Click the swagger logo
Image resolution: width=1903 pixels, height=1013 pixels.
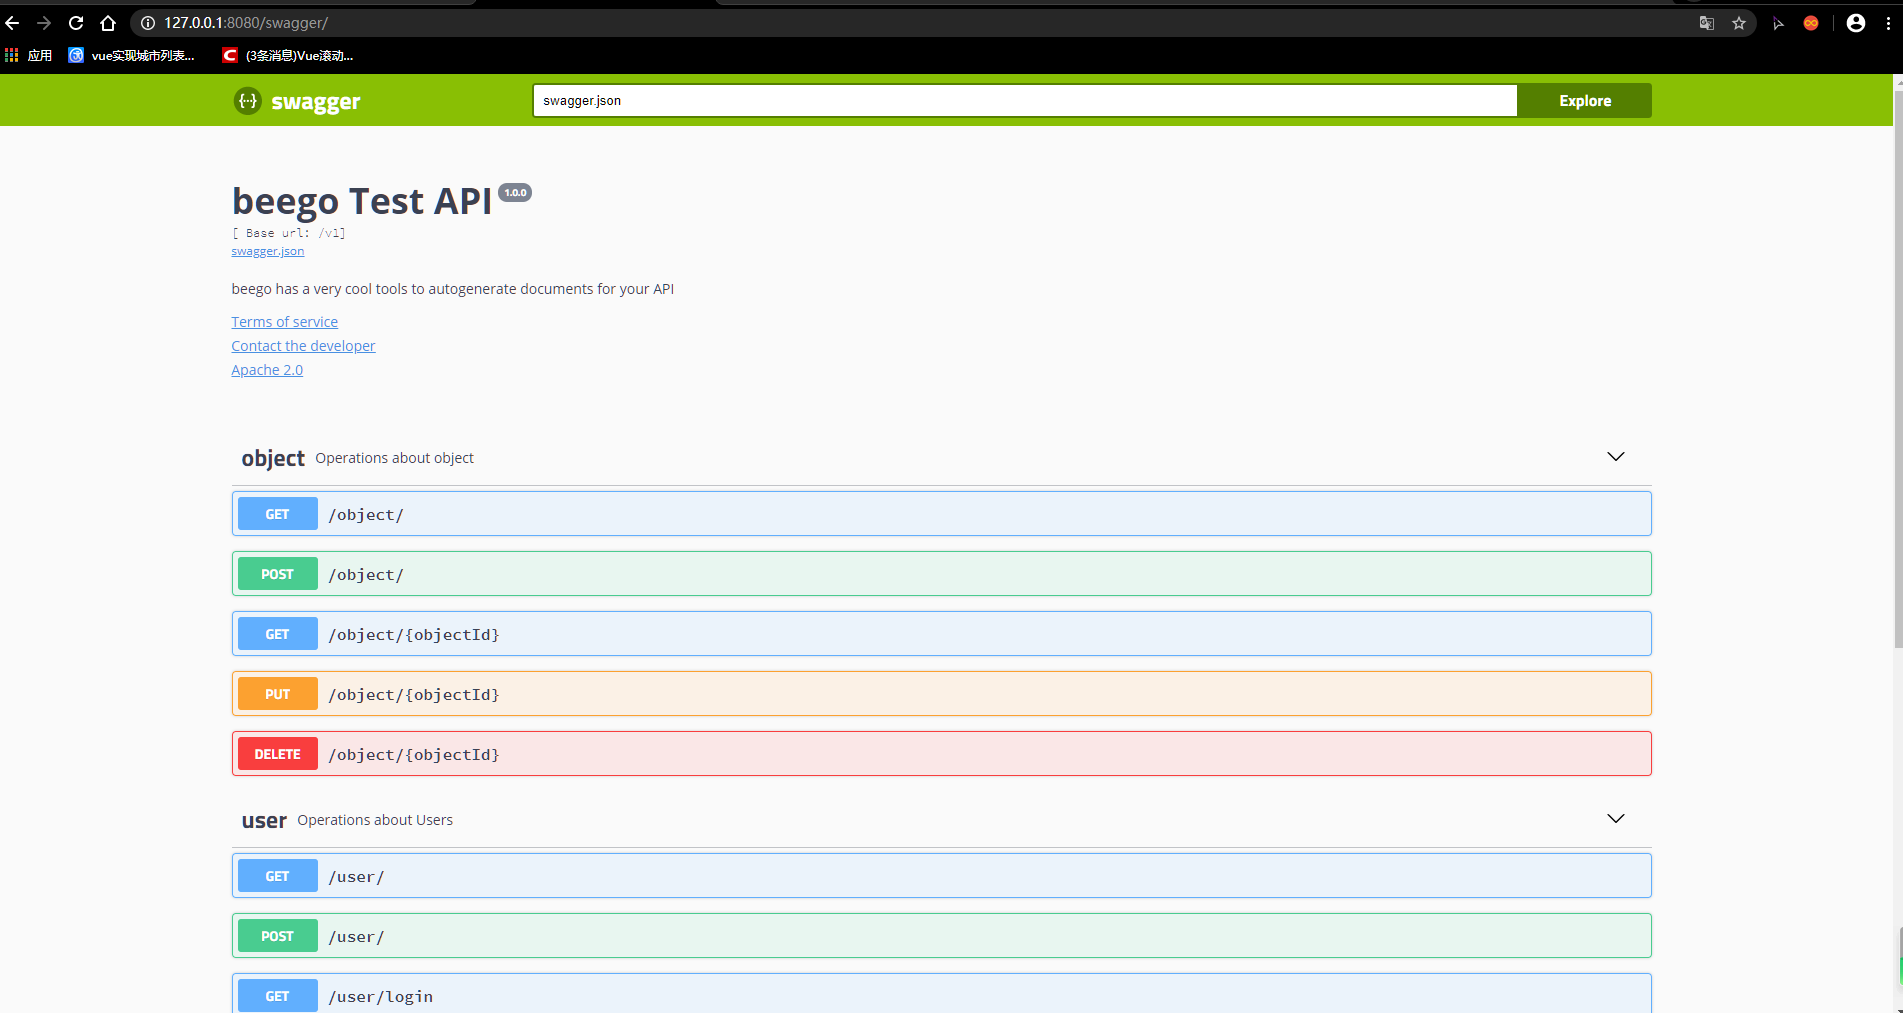coord(297,101)
